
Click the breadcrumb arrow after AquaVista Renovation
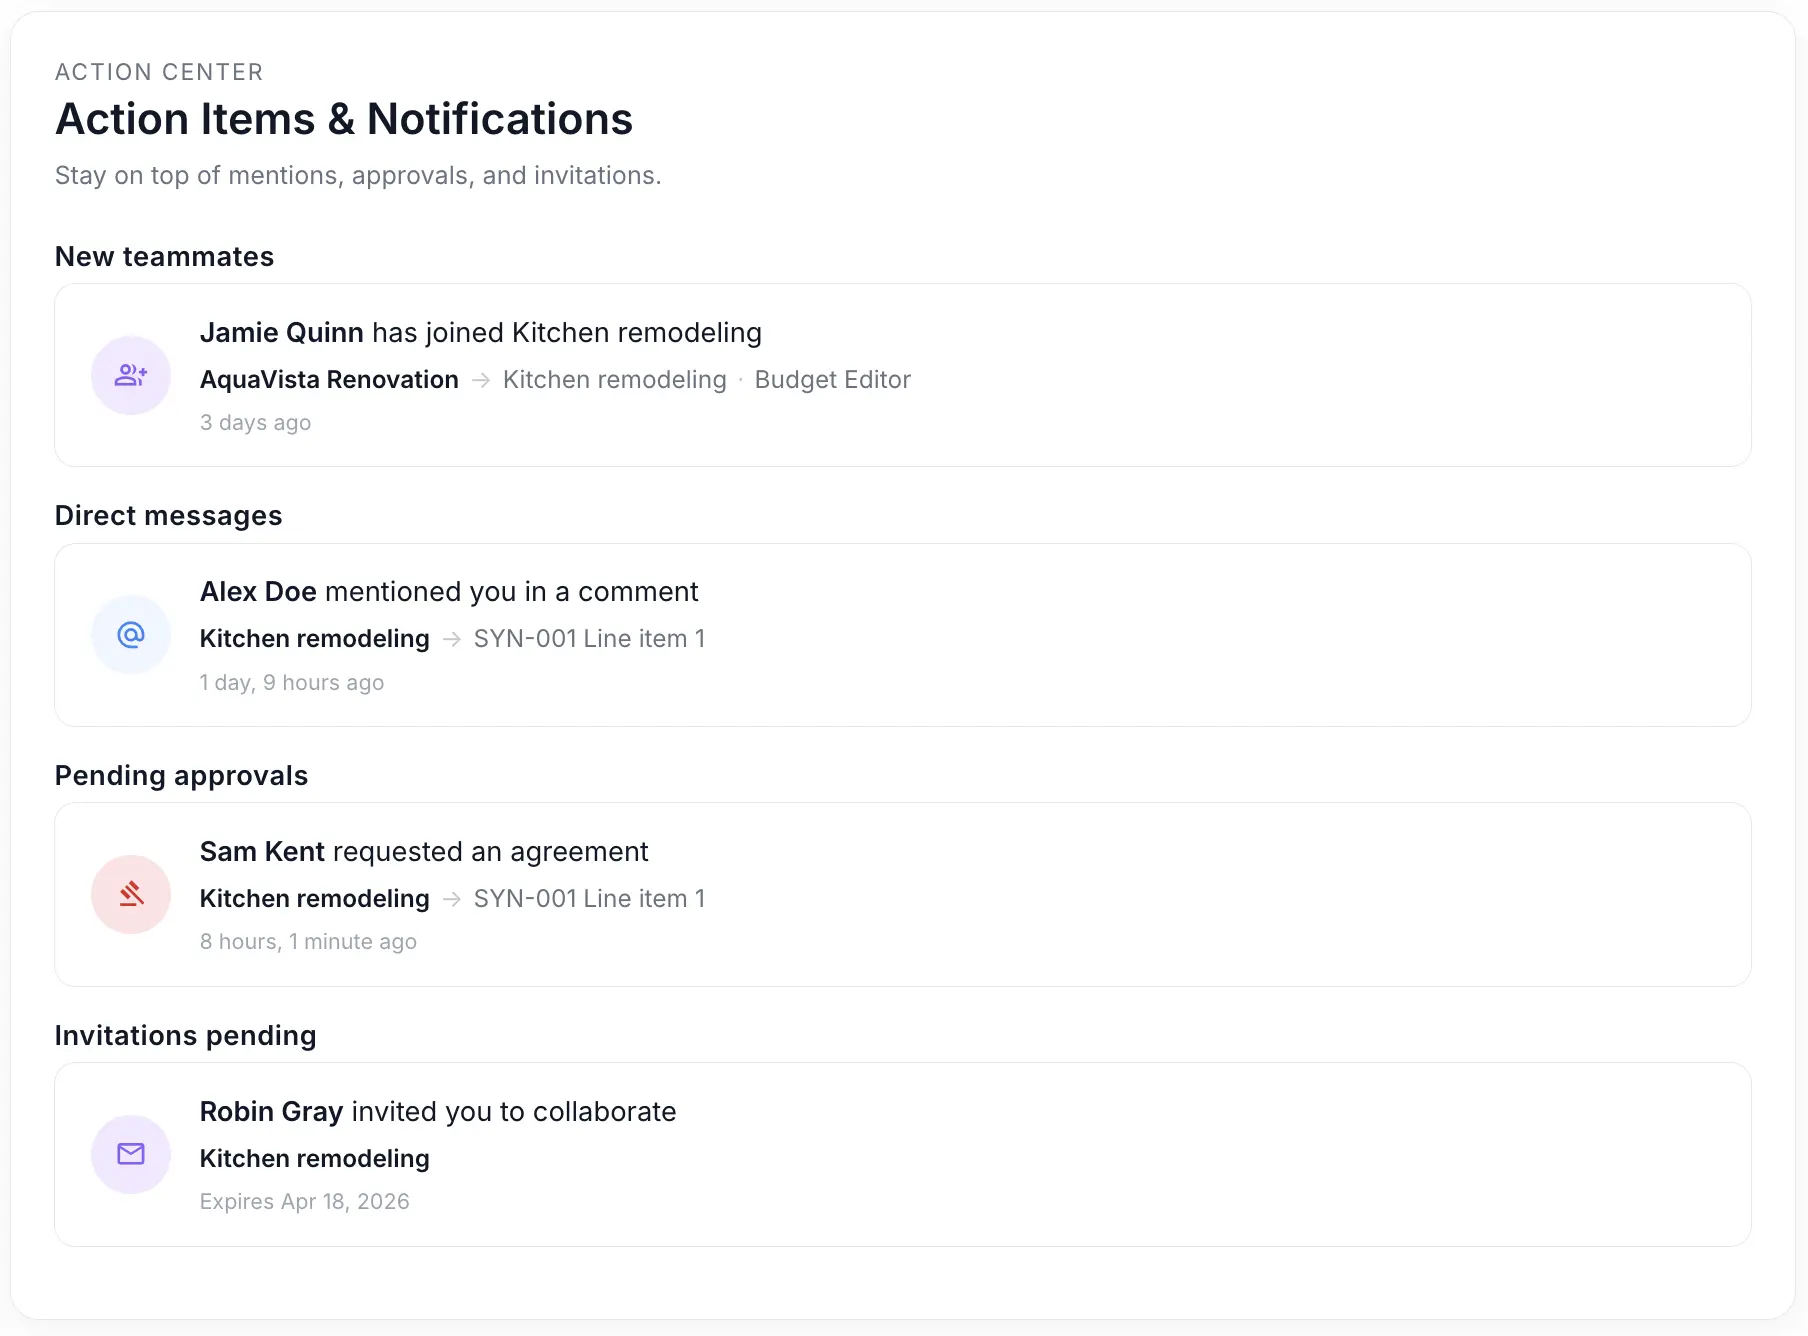click(x=483, y=380)
